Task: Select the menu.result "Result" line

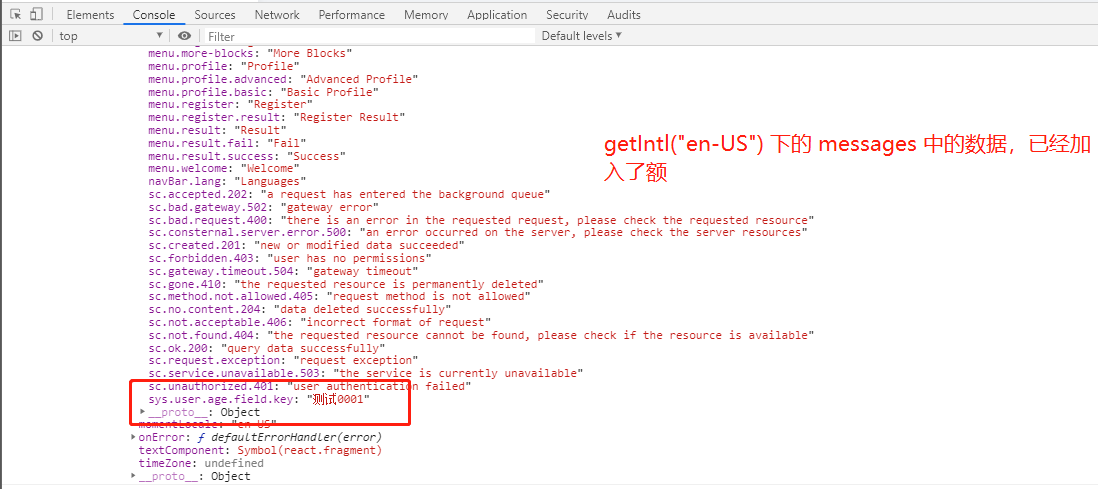Action: [x=217, y=130]
